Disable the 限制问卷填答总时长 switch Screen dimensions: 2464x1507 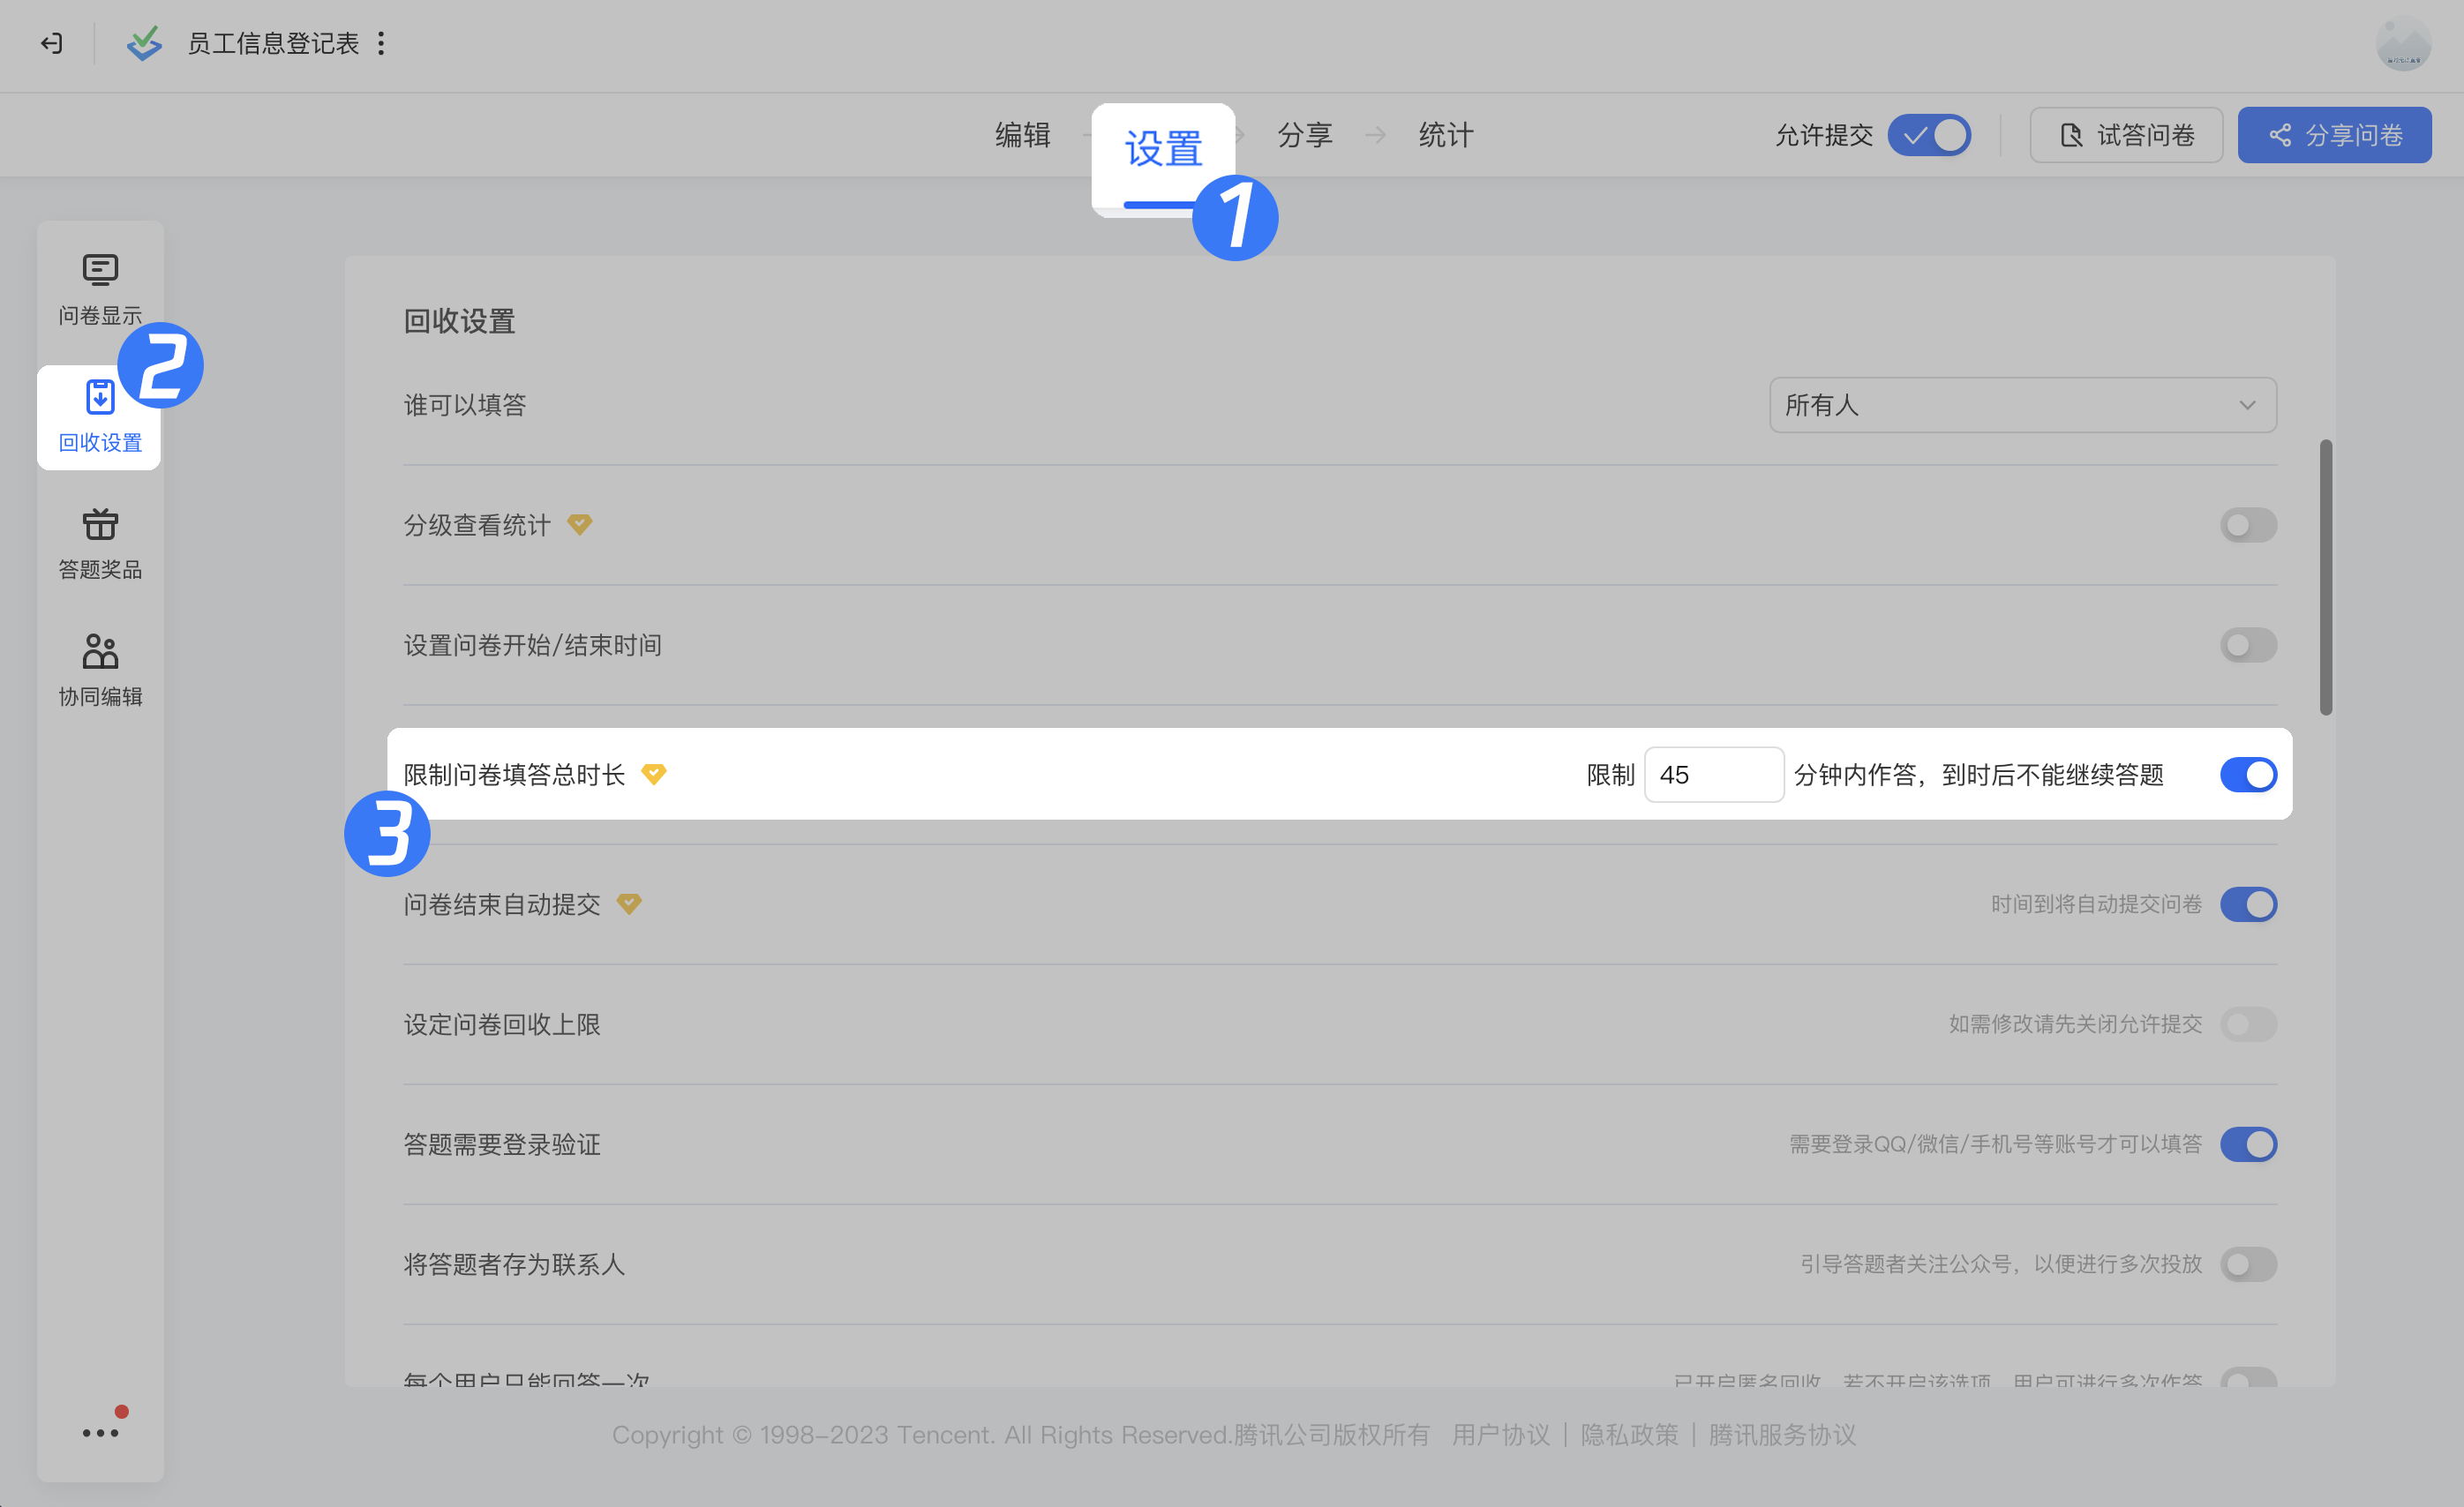[2247, 774]
